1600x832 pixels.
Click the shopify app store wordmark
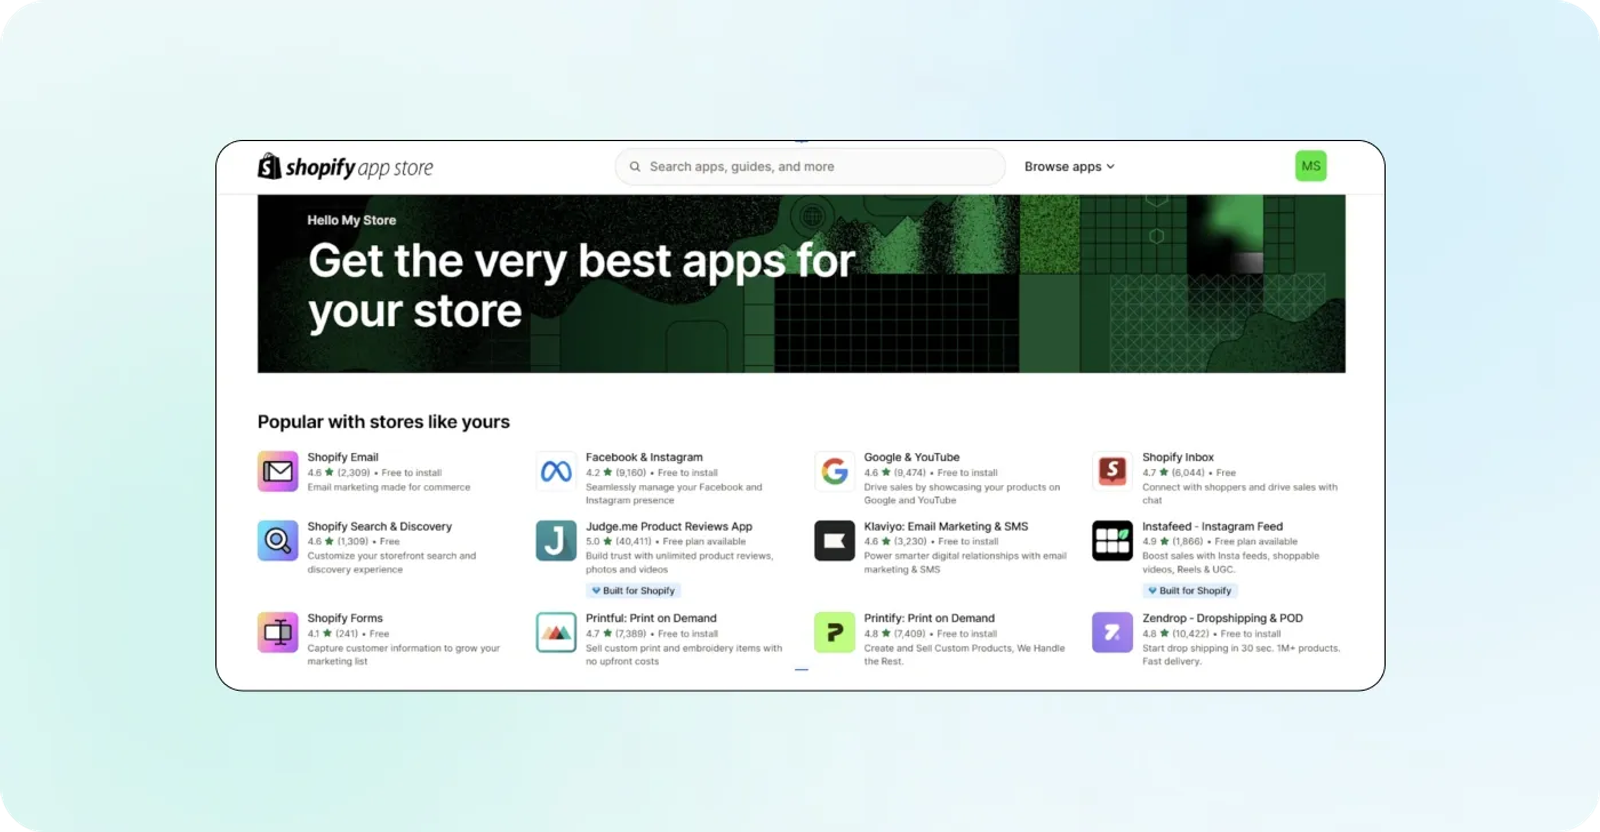(x=359, y=167)
